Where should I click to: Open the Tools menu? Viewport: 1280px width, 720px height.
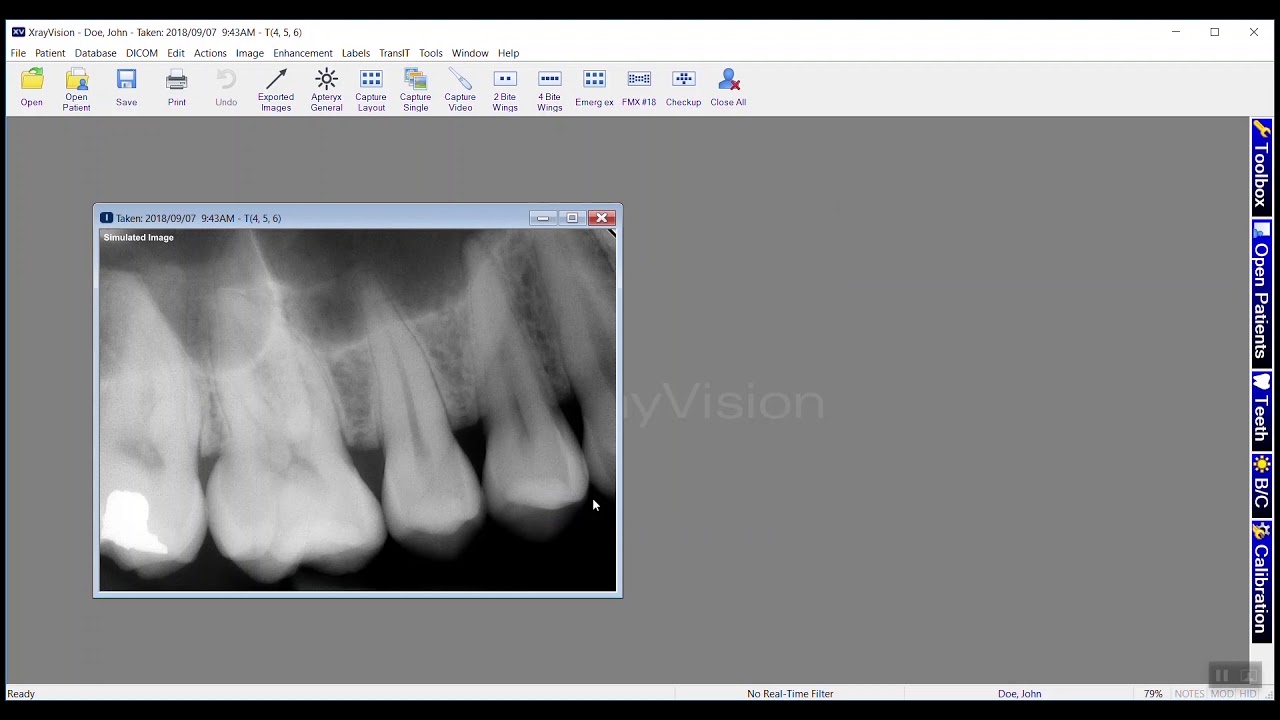tap(431, 53)
